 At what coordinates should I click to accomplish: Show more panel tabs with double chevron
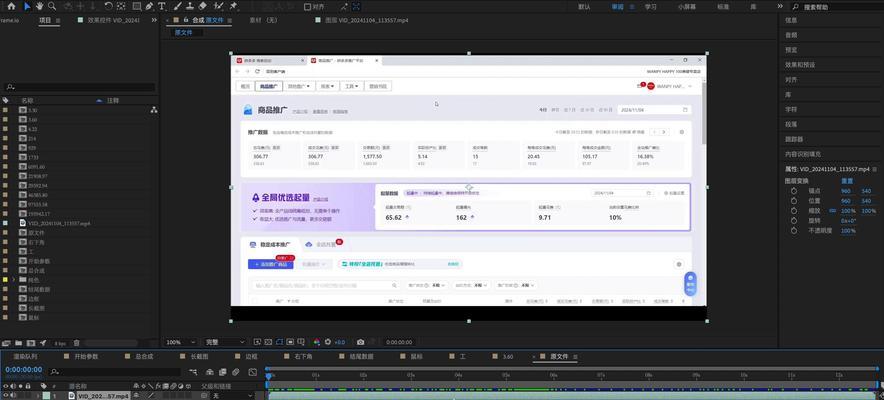click(154, 20)
